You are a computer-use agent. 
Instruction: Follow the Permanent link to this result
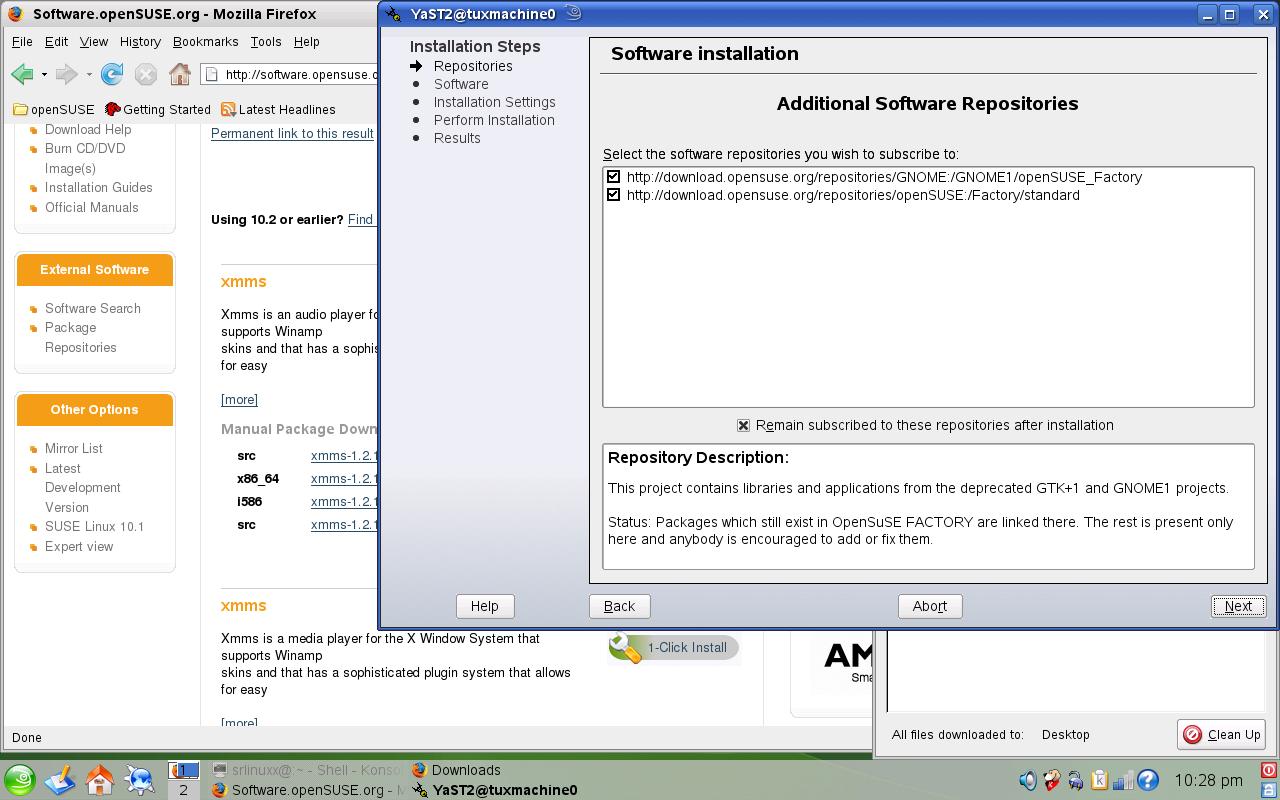[292, 134]
